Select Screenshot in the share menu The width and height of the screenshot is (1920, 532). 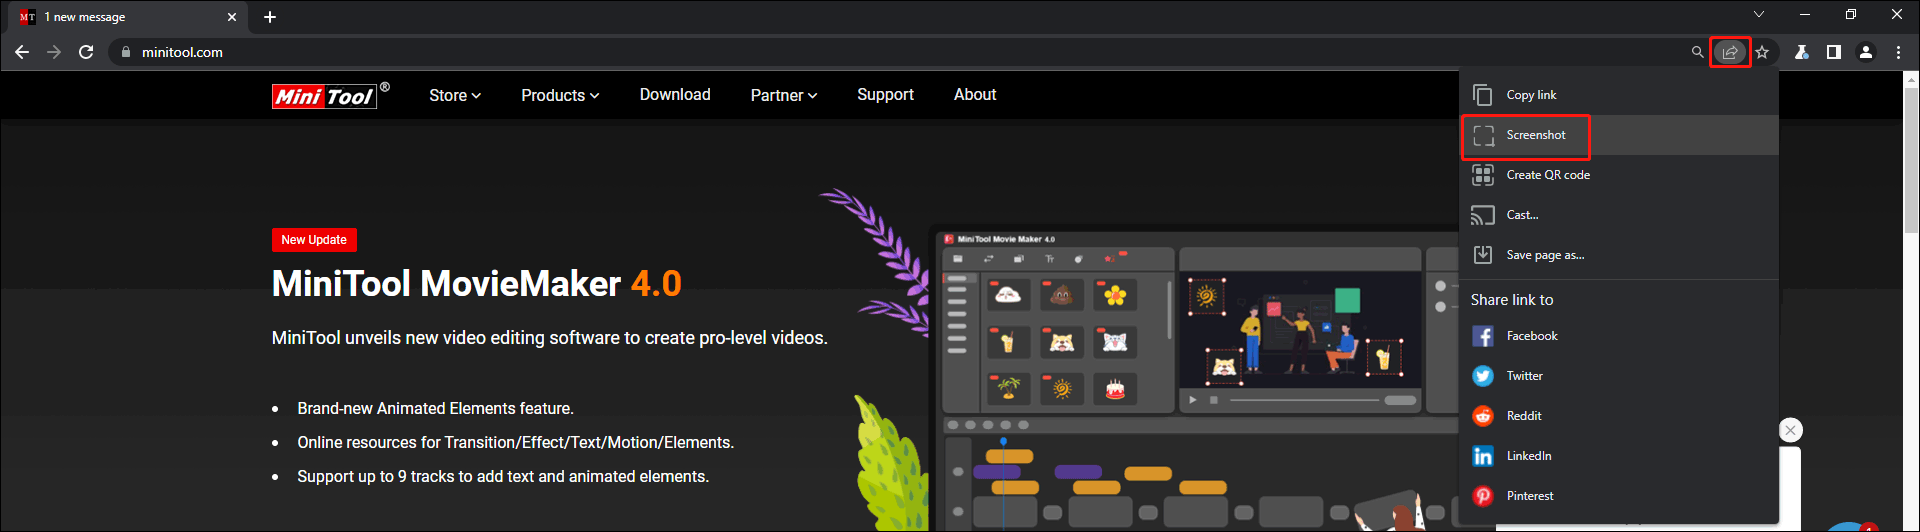pyautogui.click(x=1619, y=135)
